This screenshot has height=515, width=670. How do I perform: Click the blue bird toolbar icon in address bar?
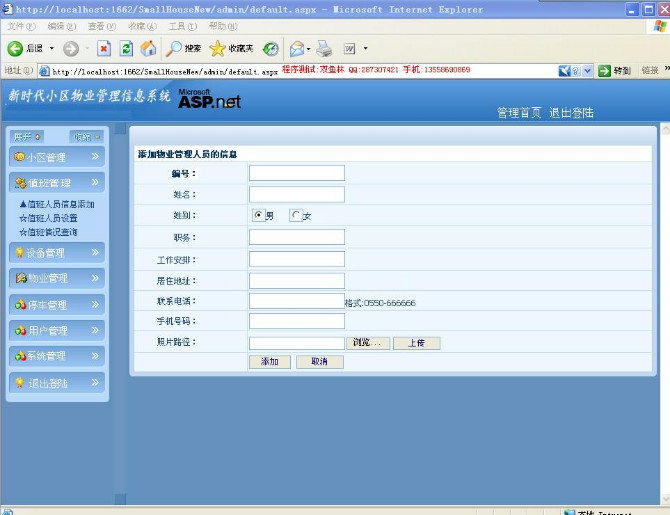click(564, 71)
